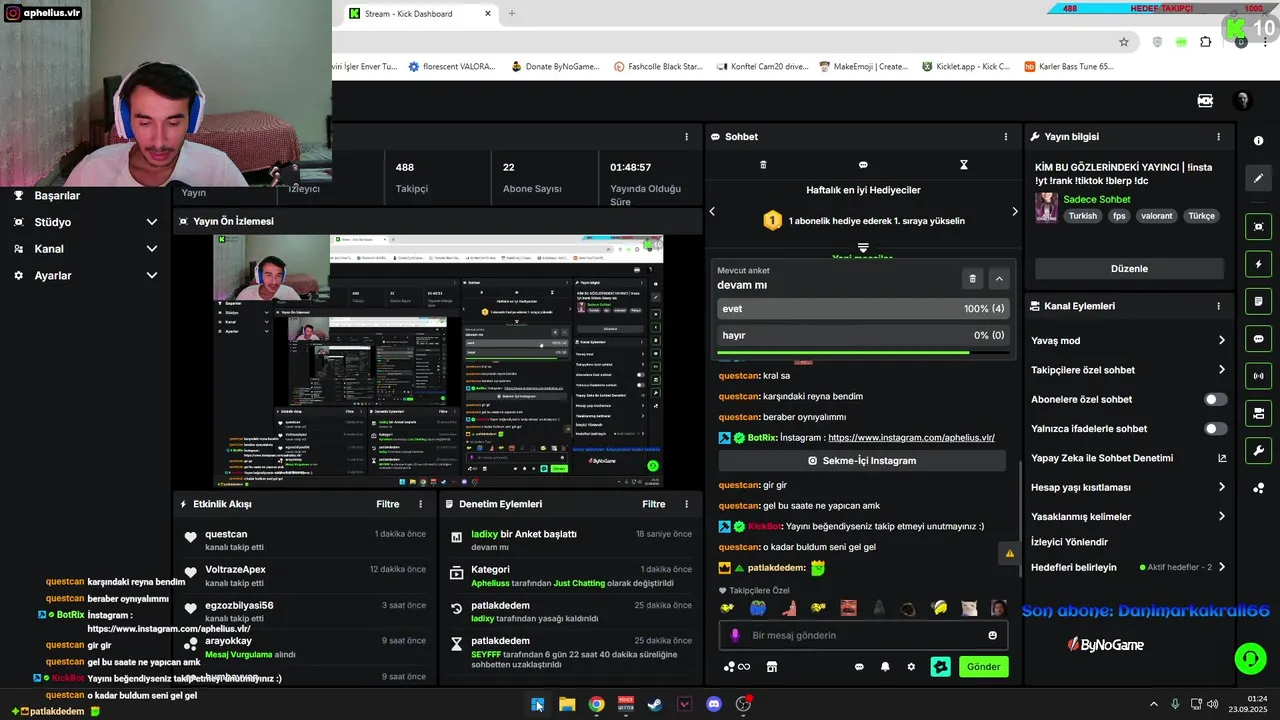This screenshot has height=720, width=1280.
Task: Toggle Yalnızca ifadelerle sohbet switch
Action: click(1215, 429)
